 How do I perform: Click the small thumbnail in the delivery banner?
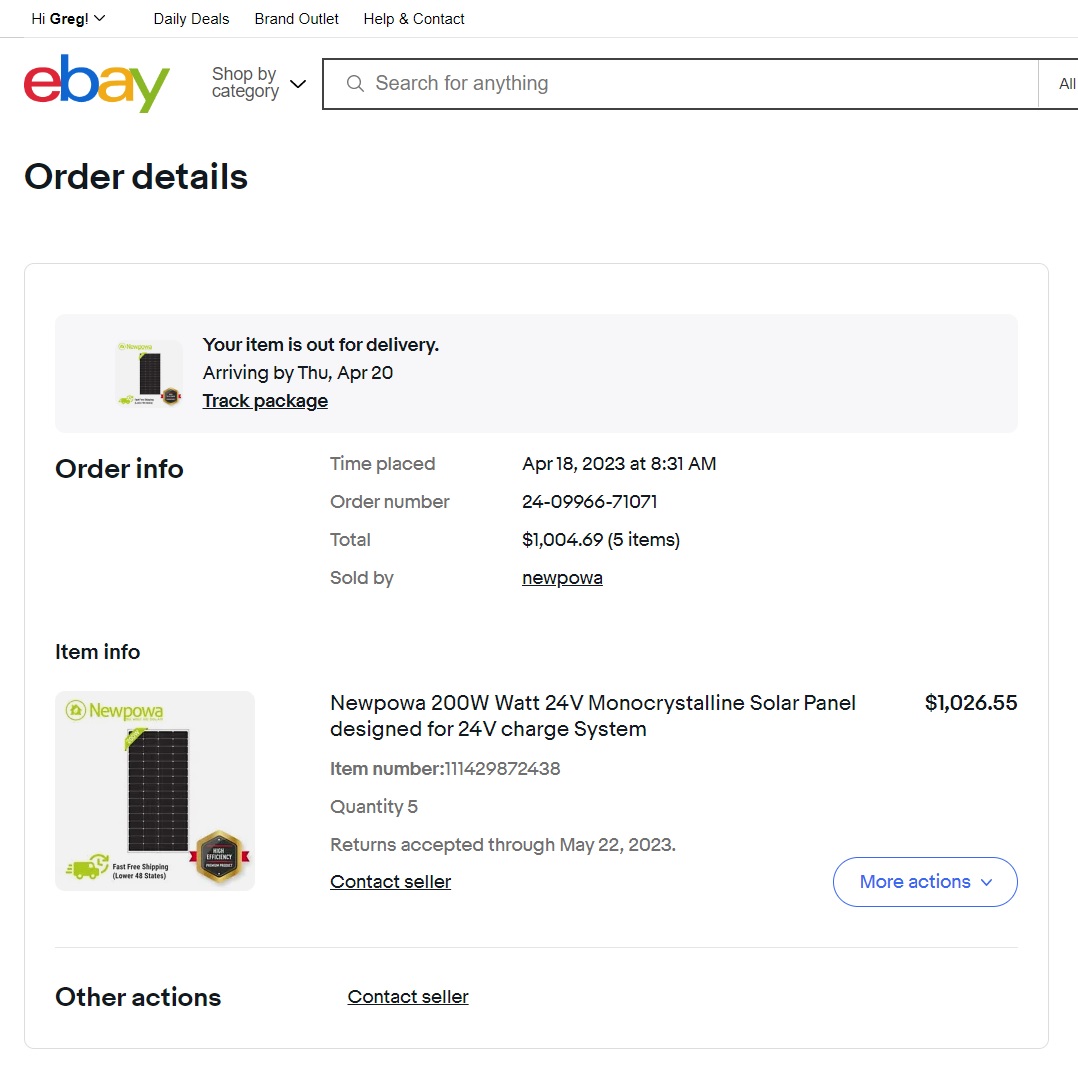148,373
